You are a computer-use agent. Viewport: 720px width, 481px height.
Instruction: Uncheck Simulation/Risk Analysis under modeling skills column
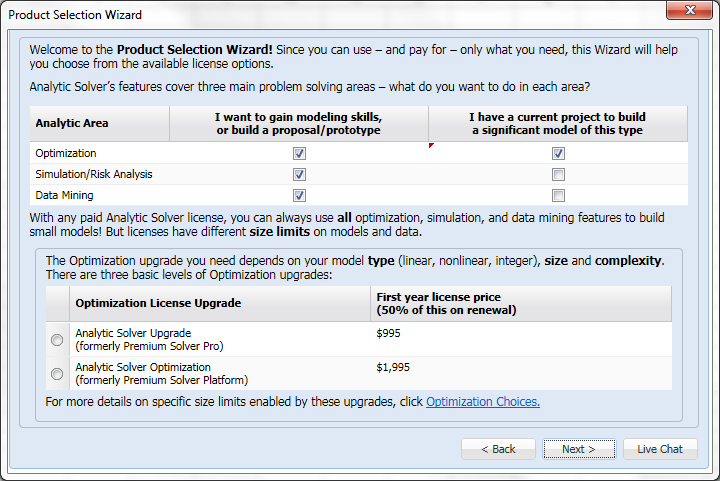(x=299, y=175)
